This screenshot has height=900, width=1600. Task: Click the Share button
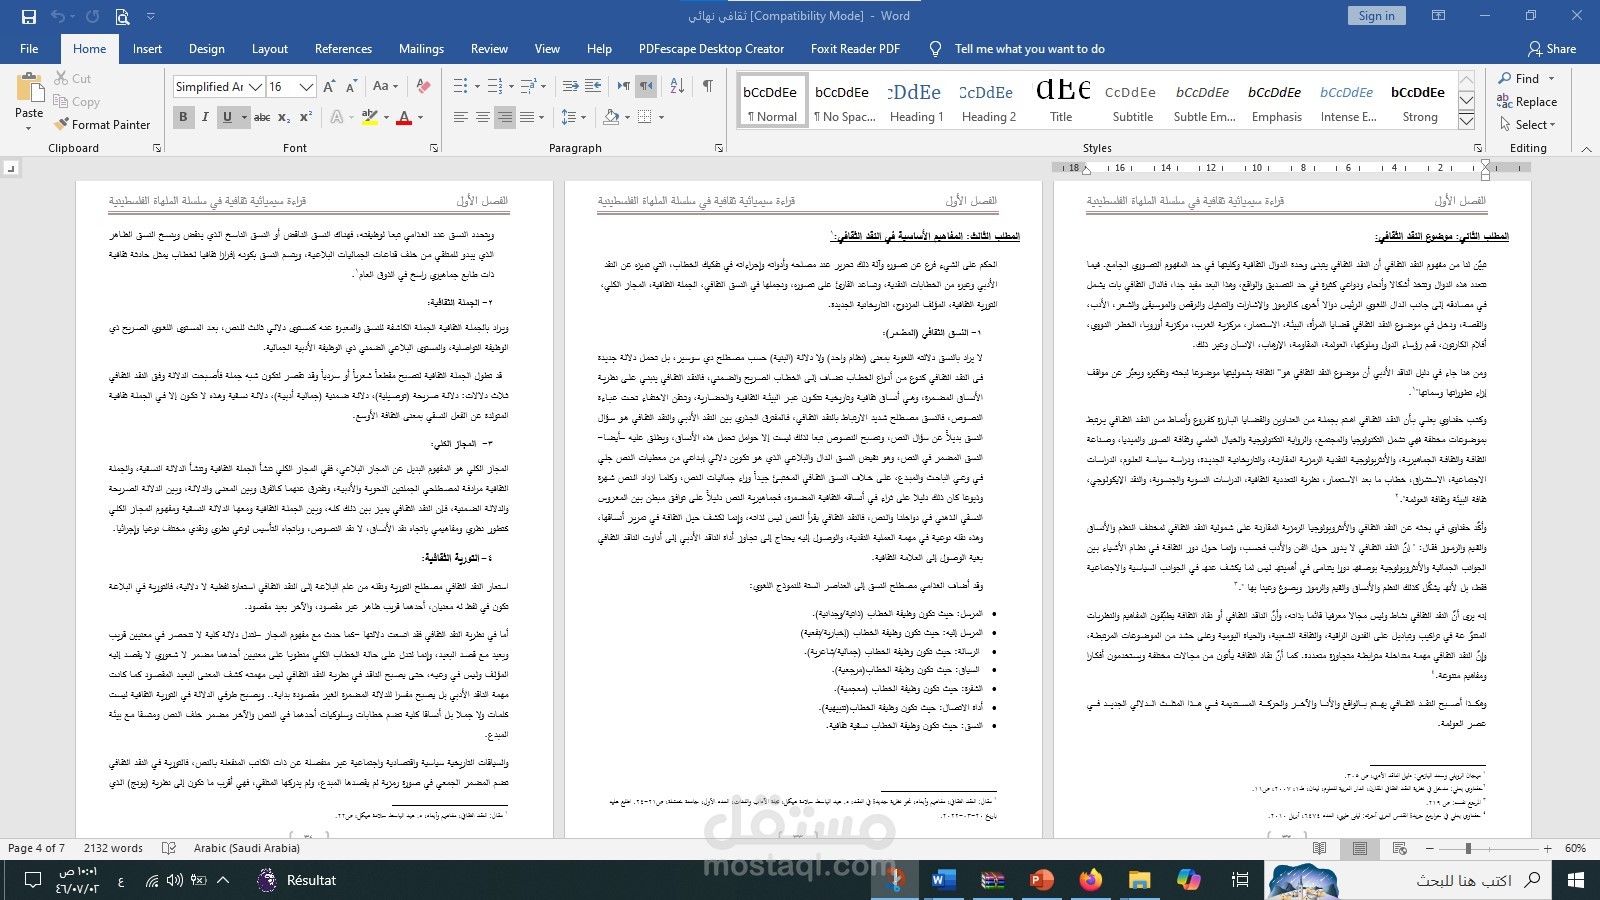tap(1551, 49)
